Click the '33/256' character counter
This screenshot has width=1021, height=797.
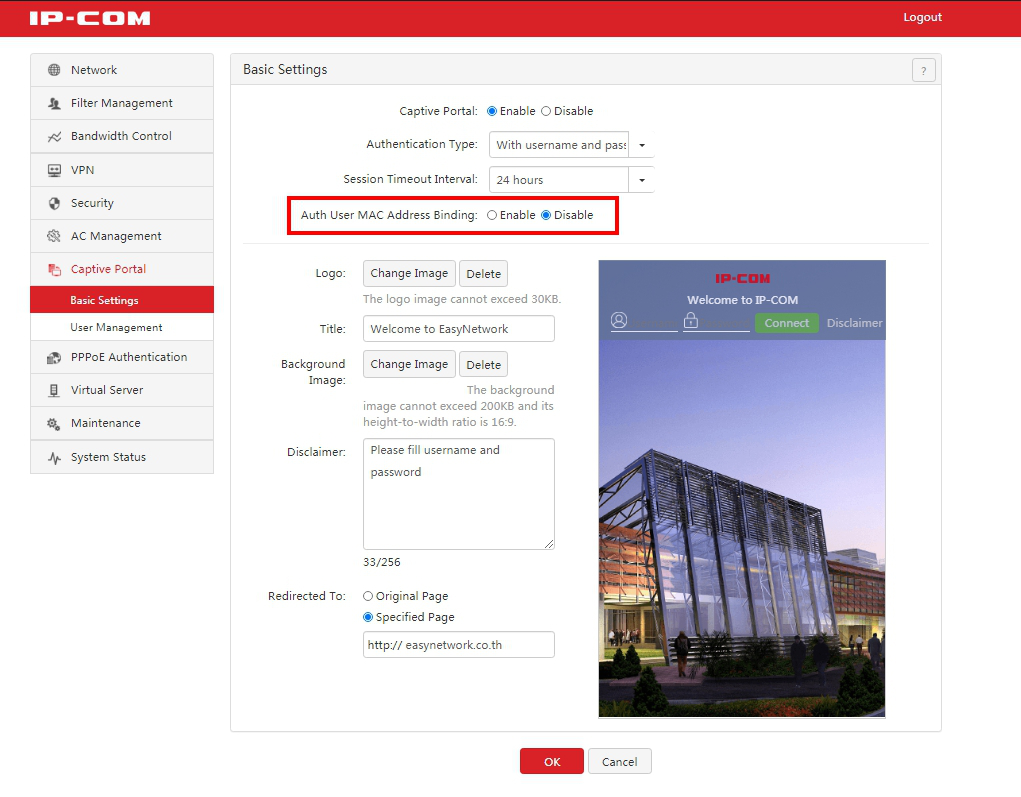pyautogui.click(x=382, y=562)
